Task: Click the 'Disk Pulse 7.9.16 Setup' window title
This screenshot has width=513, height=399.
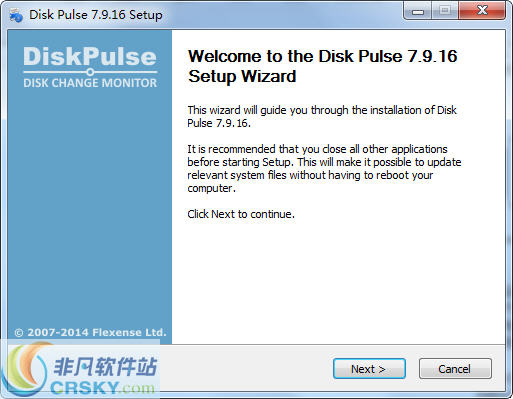Action: tap(96, 15)
